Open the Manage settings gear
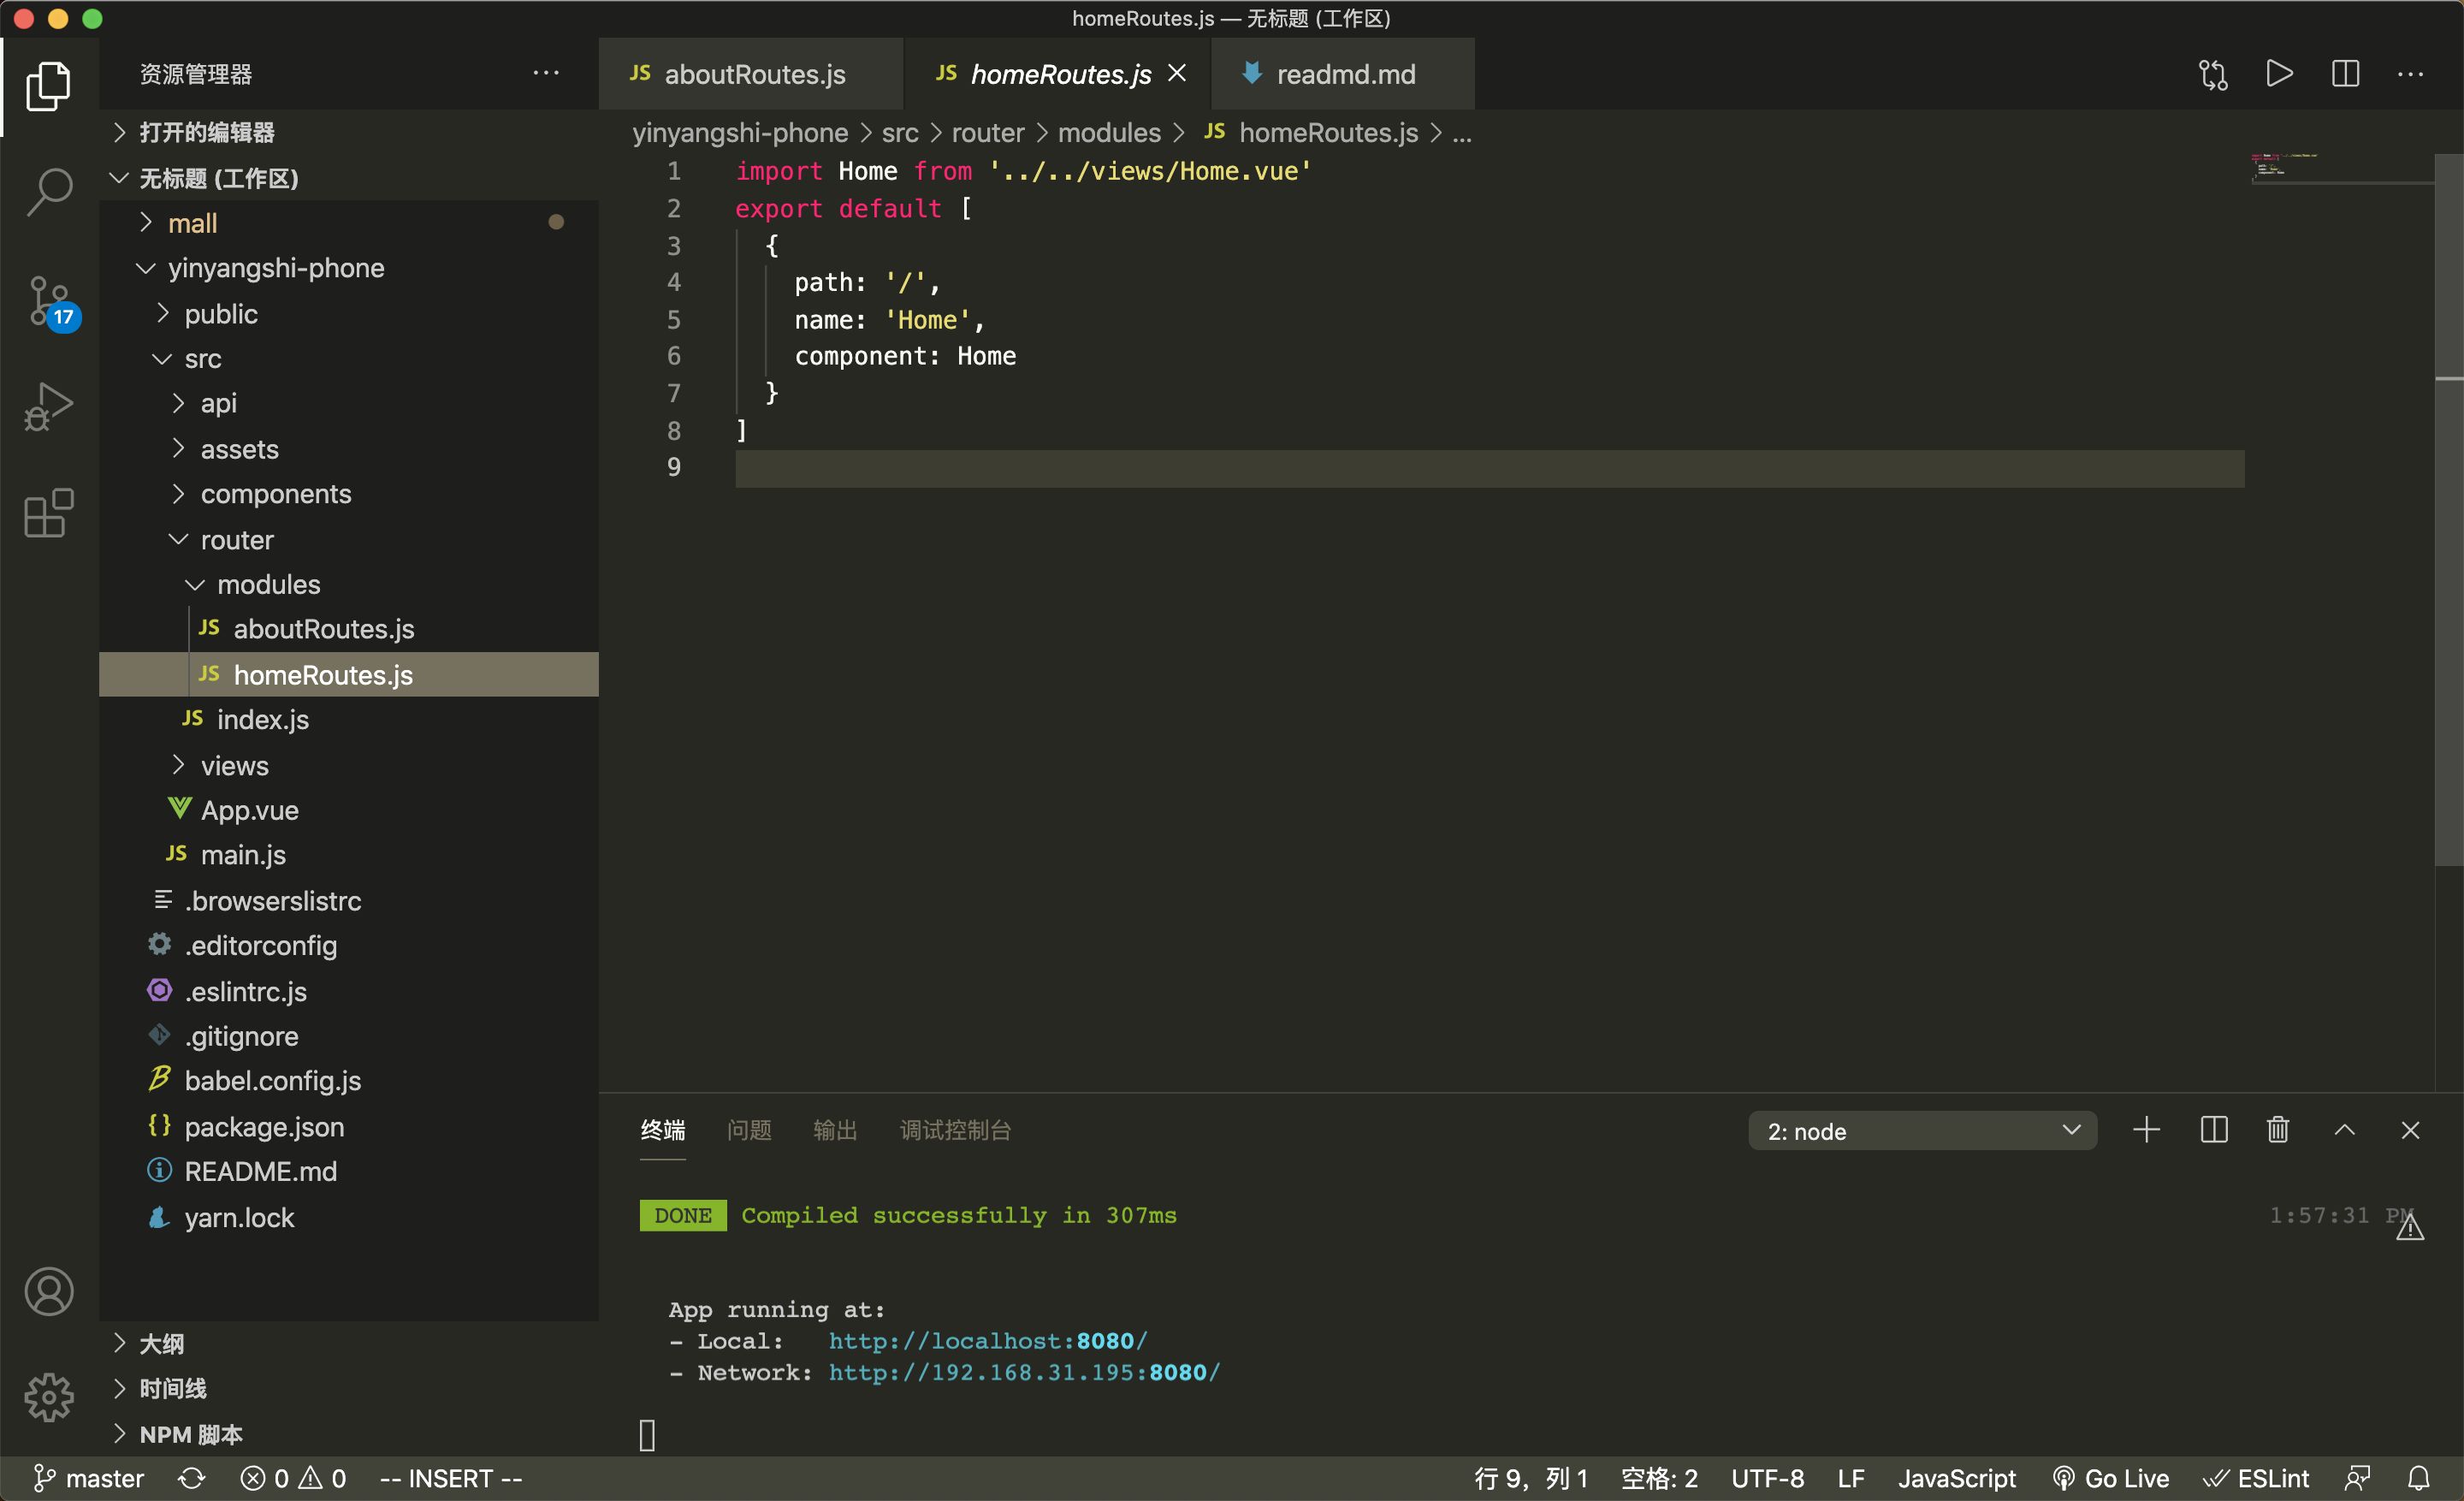Viewport: 2464px width, 1501px height. 48,1397
